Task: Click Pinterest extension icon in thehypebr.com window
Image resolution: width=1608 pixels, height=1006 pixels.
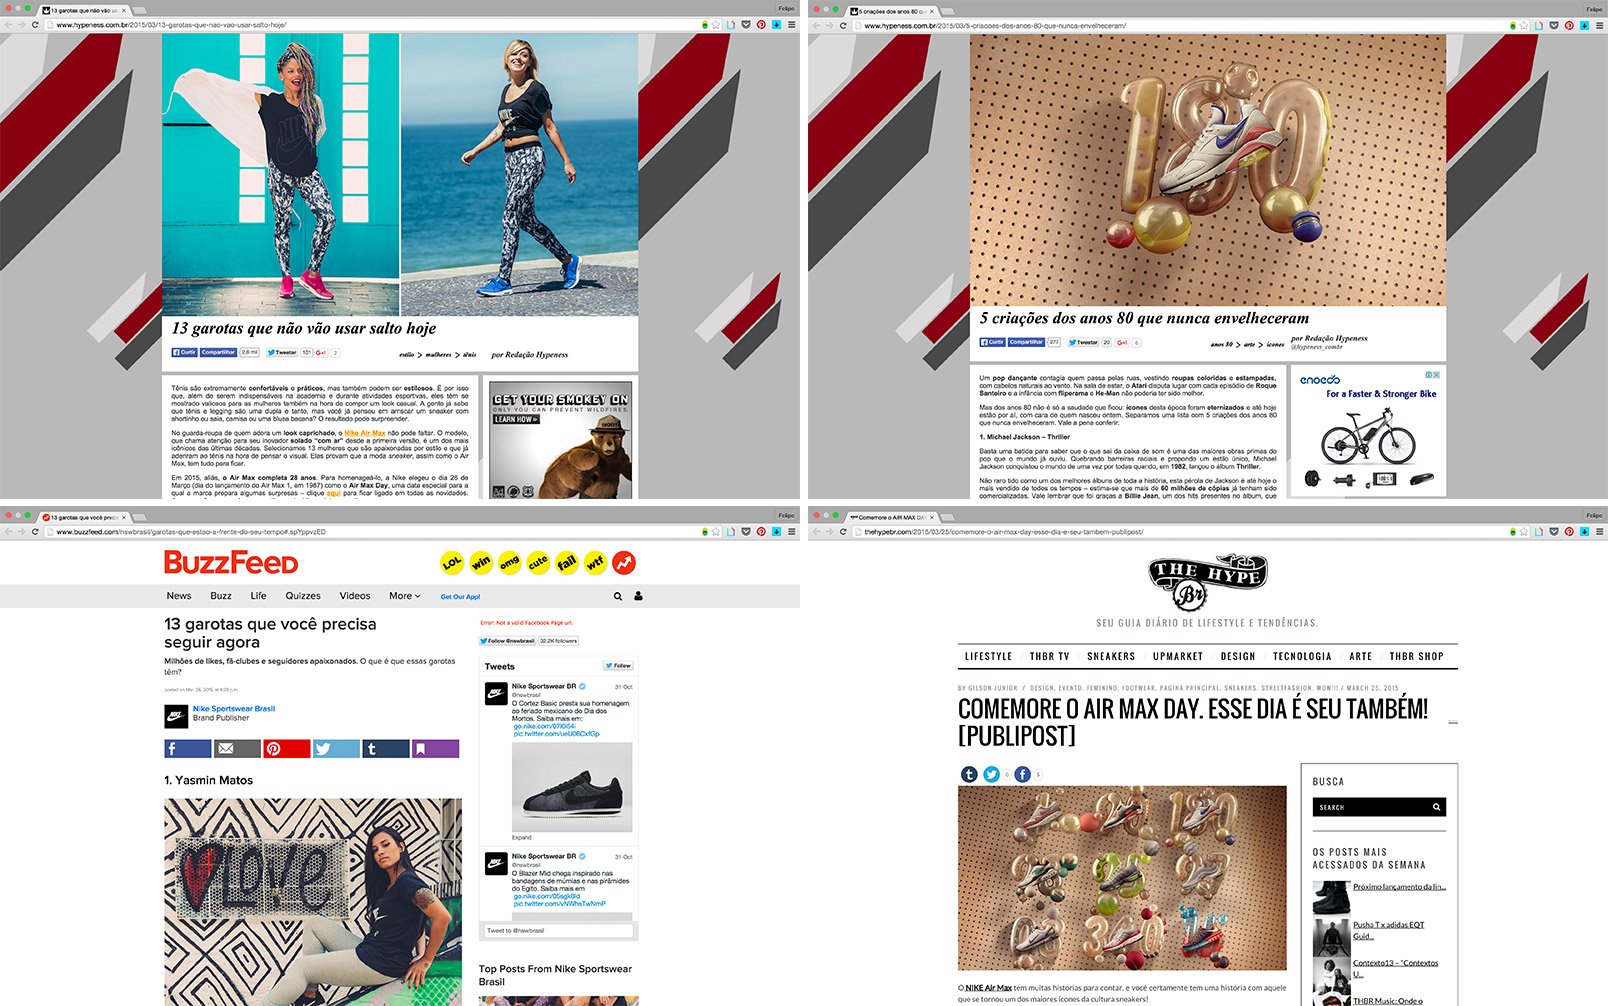Action: pyautogui.click(x=1569, y=531)
